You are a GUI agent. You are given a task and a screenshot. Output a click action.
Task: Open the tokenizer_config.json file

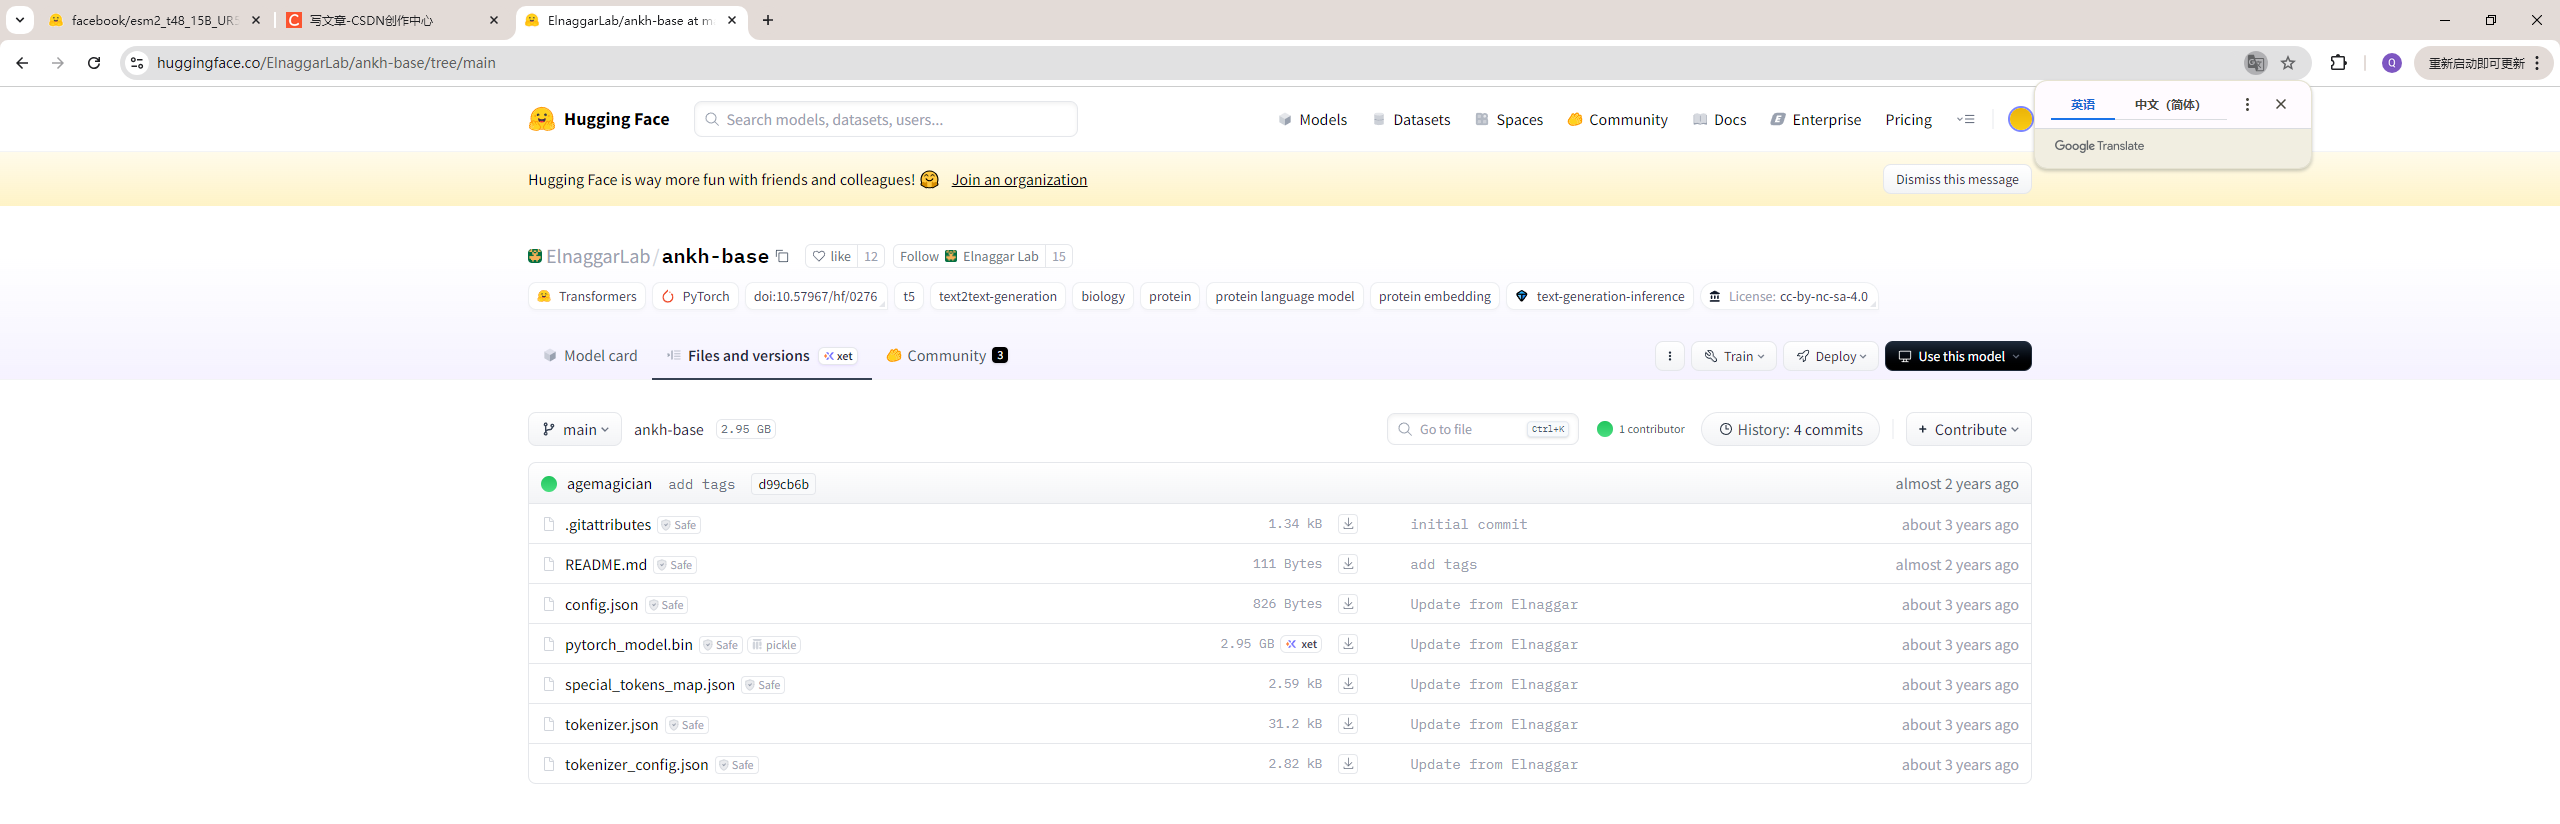(636, 764)
